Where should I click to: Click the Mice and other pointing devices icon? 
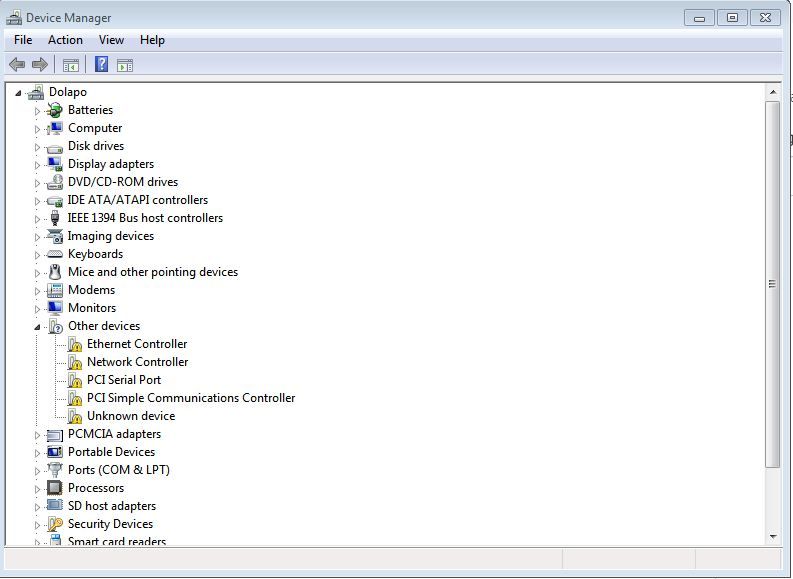[55, 272]
